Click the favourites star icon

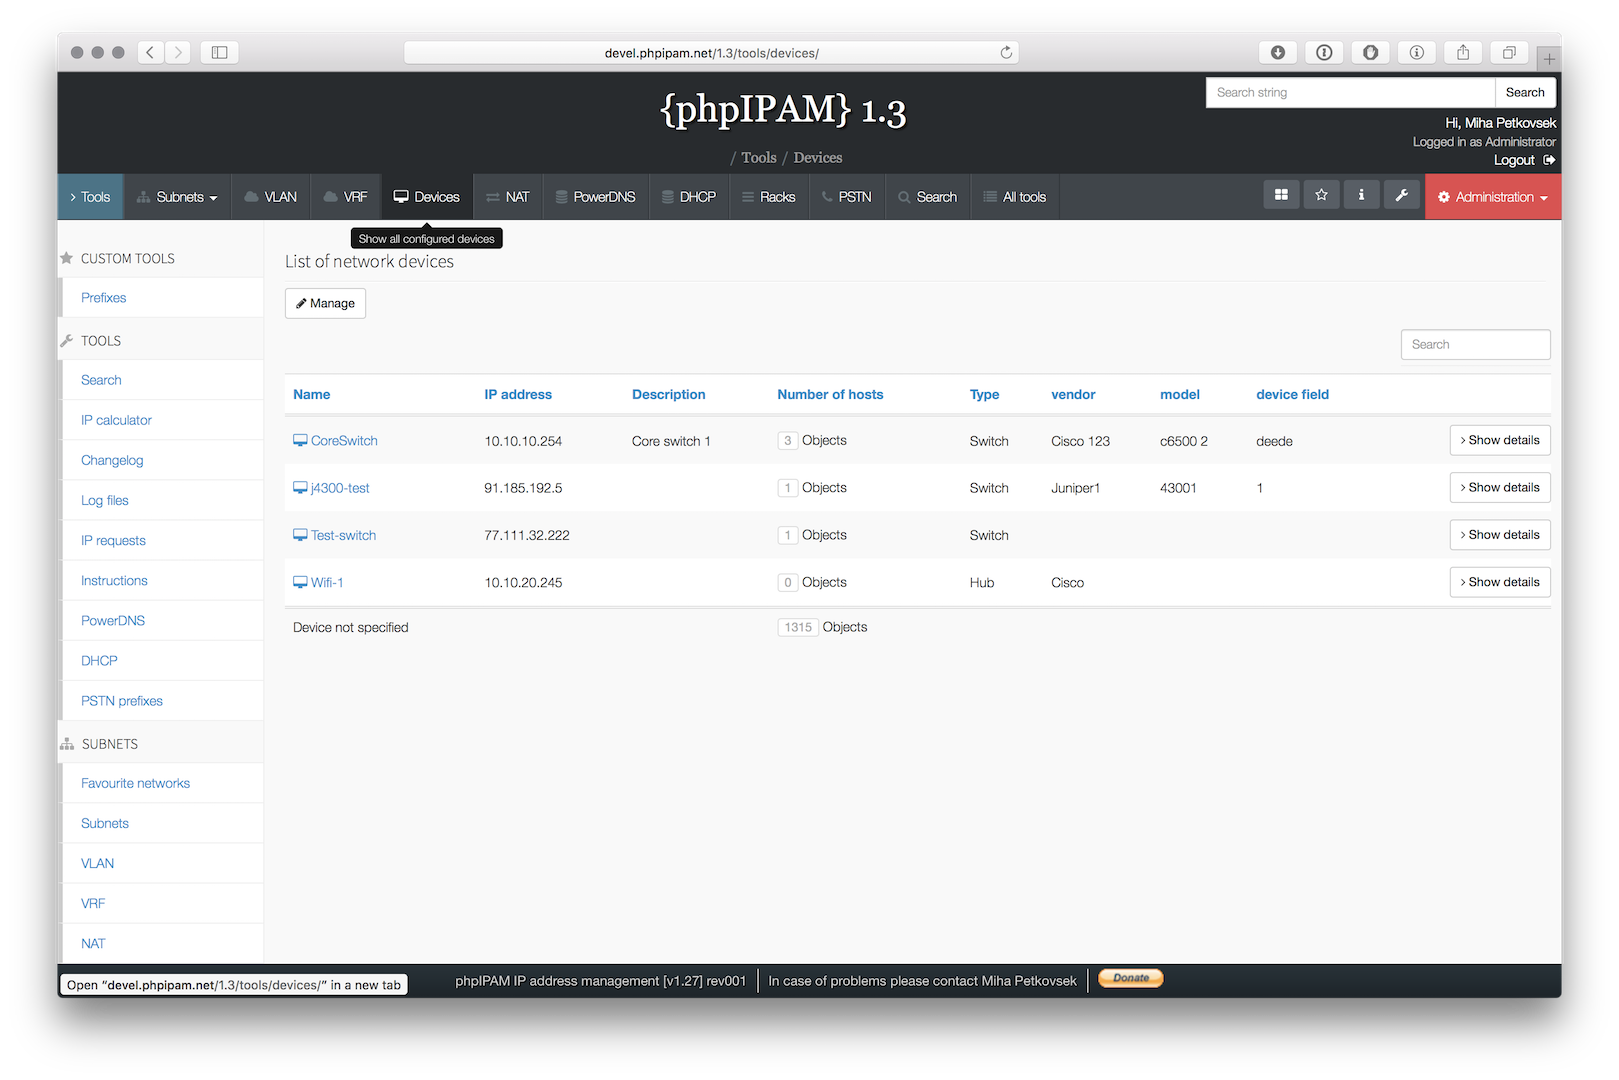click(x=1321, y=195)
